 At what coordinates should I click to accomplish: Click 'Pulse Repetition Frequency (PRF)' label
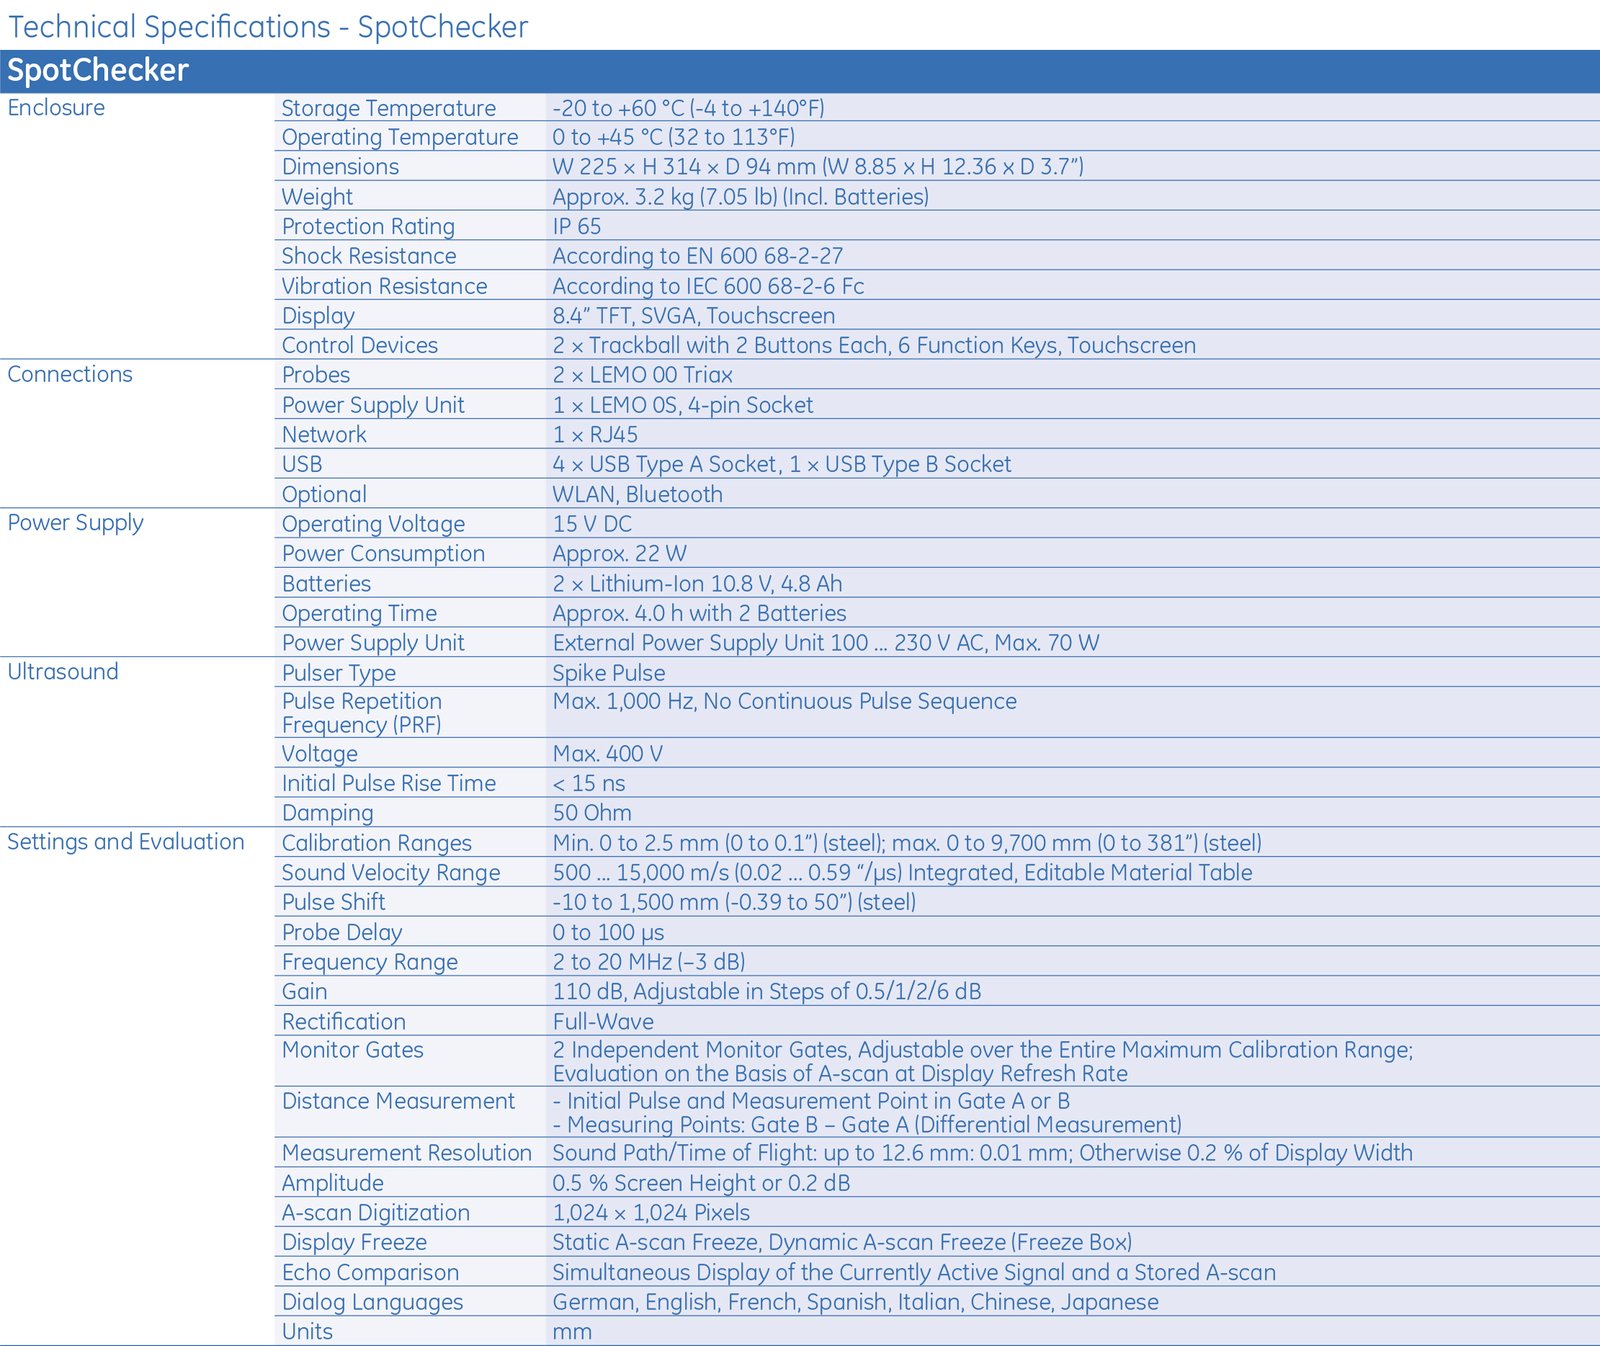click(x=361, y=713)
